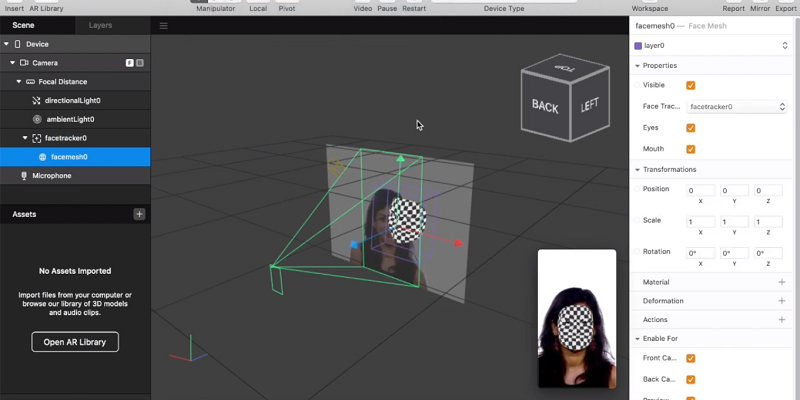Select the Scene tab
The image size is (800, 400).
pos(24,25)
